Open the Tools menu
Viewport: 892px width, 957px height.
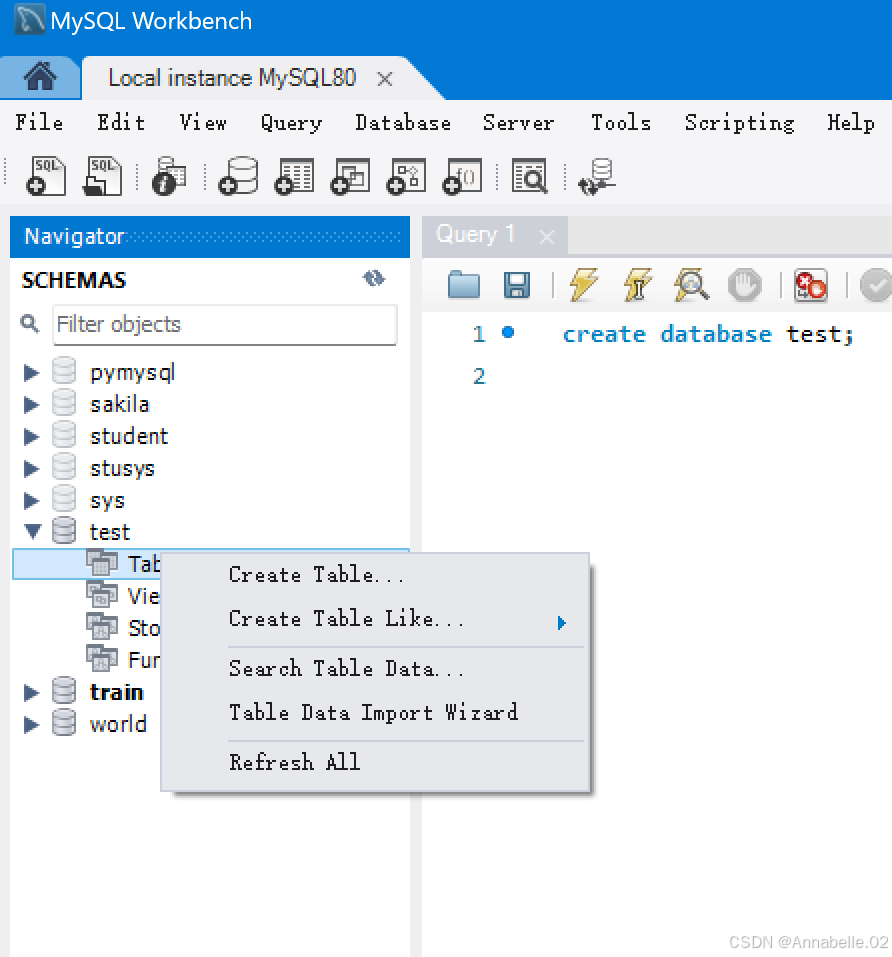point(621,123)
